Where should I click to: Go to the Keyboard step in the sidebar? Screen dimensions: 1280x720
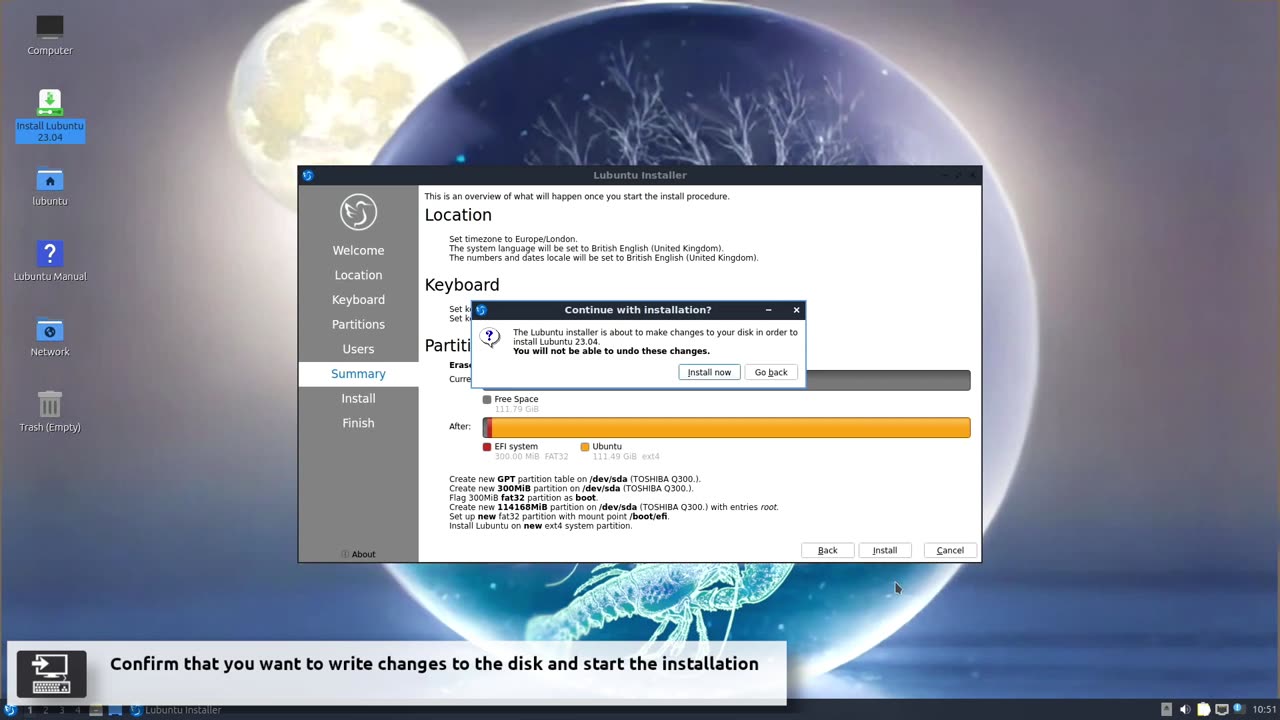click(x=358, y=300)
